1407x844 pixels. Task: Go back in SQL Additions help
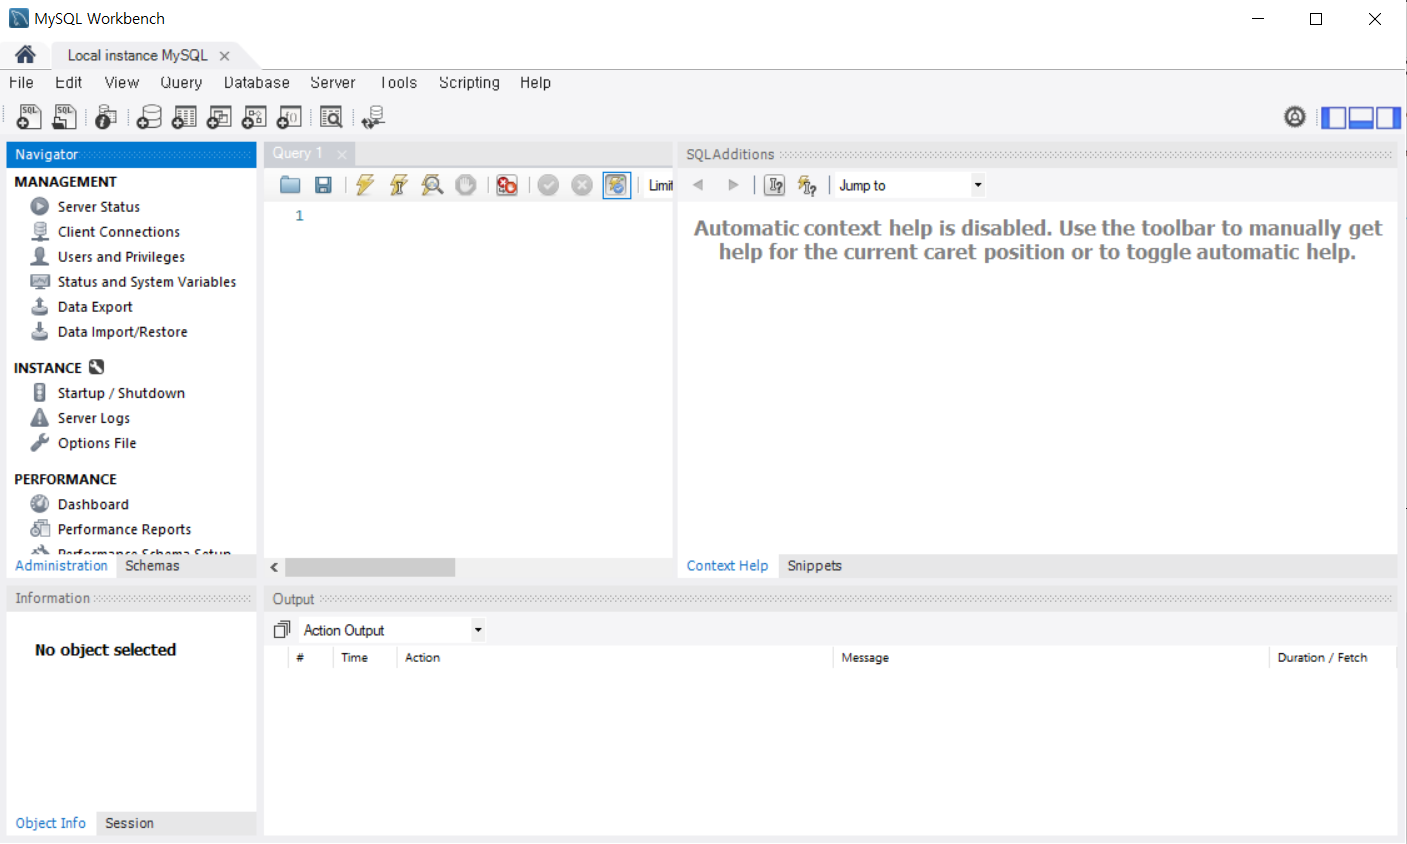698,185
